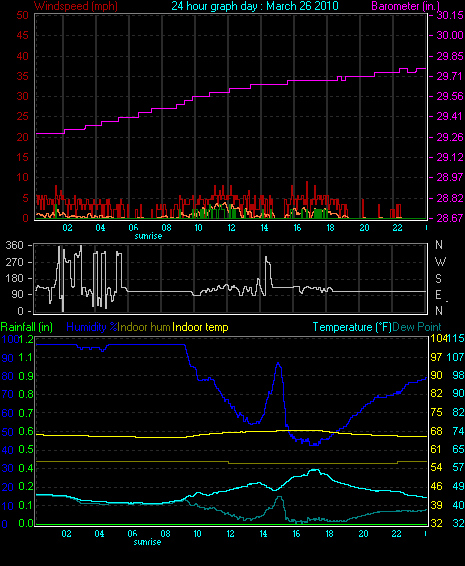Click the Windspeed (mph) axis label

tap(76, 6)
